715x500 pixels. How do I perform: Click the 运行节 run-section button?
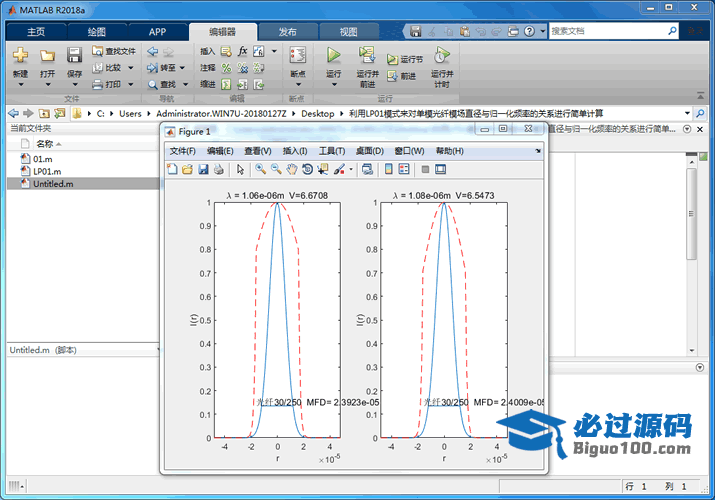pyautogui.click(x=405, y=59)
